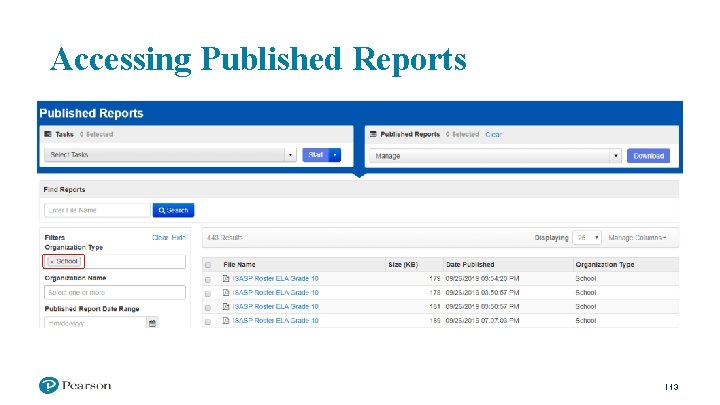Image resolution: width=720 pixels, height=405 pixels.
Task: Open the 181 KB ISASP Roster report
Action: pos(276,307)
